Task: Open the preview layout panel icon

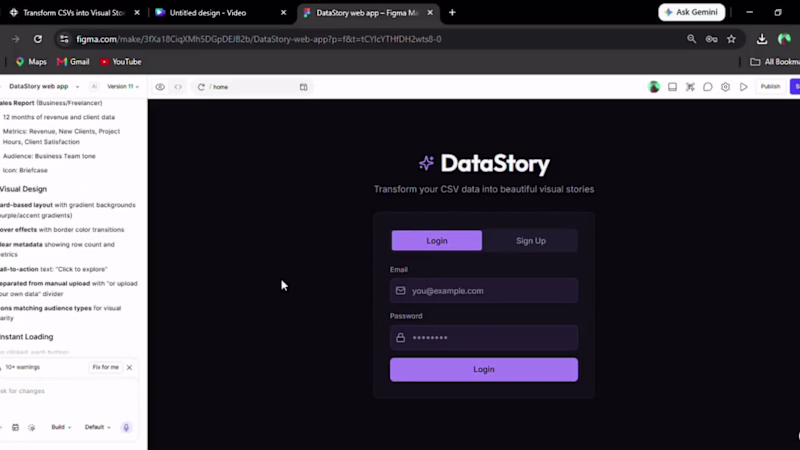Action: [x=304, y=87]
